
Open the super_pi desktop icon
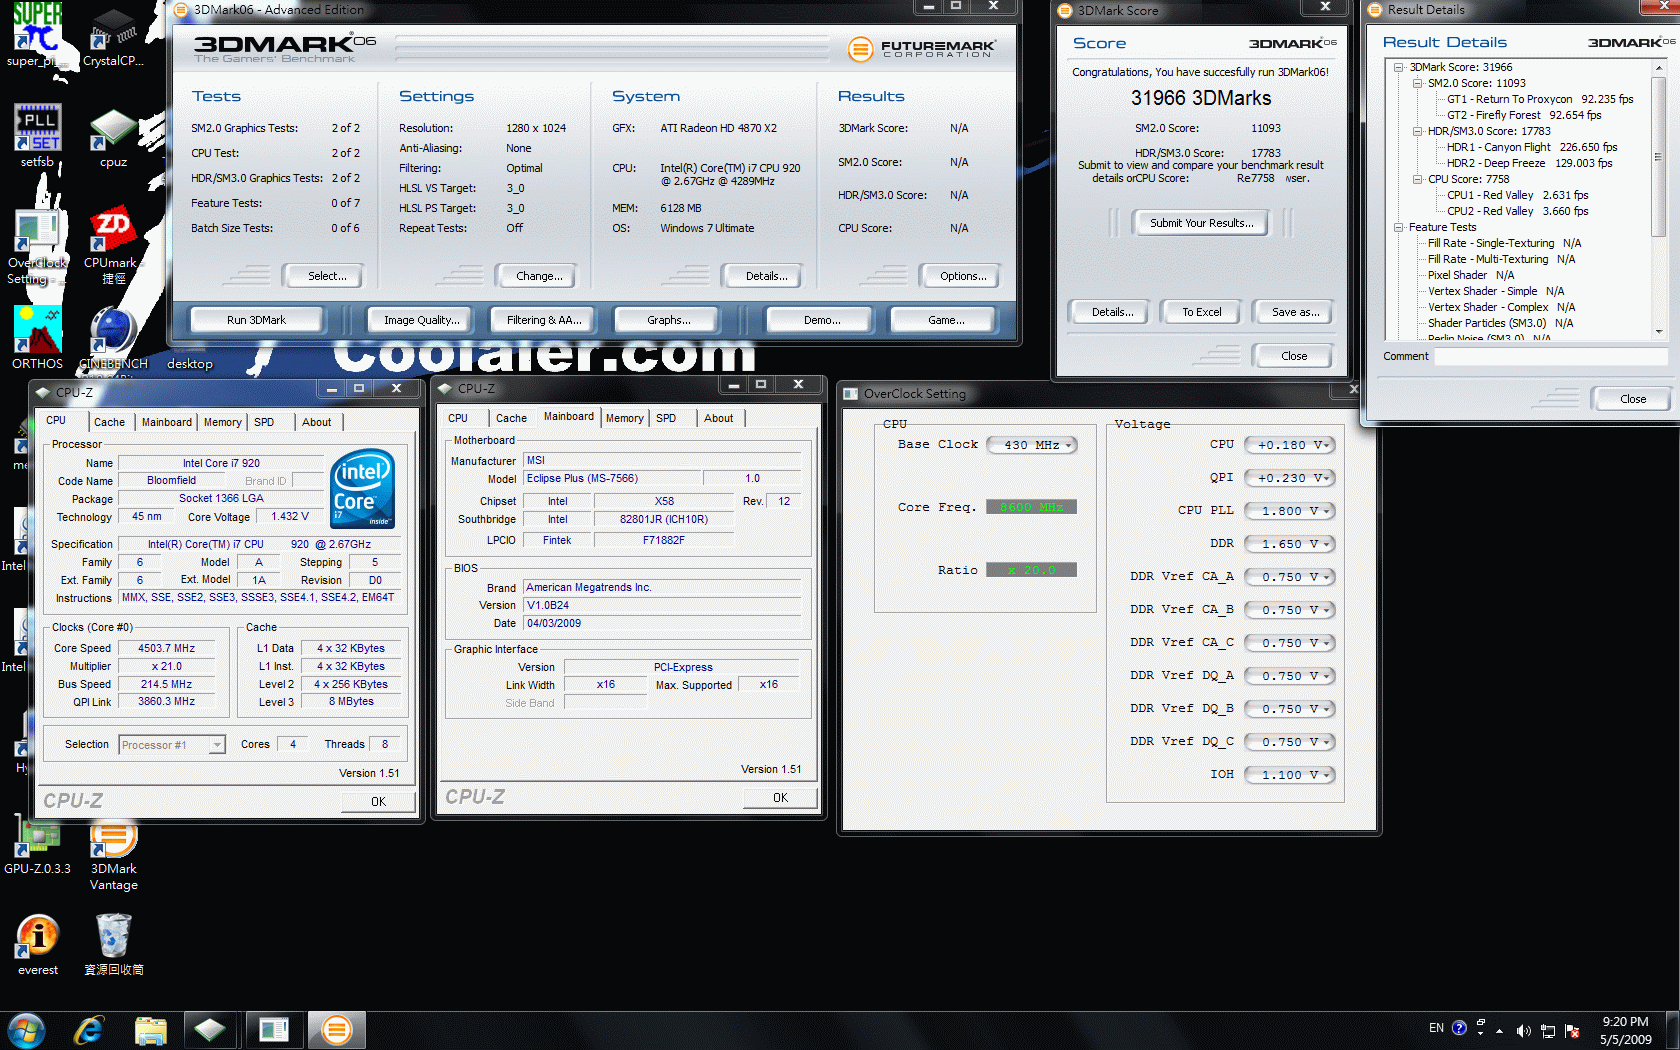(x=37, y=35)
